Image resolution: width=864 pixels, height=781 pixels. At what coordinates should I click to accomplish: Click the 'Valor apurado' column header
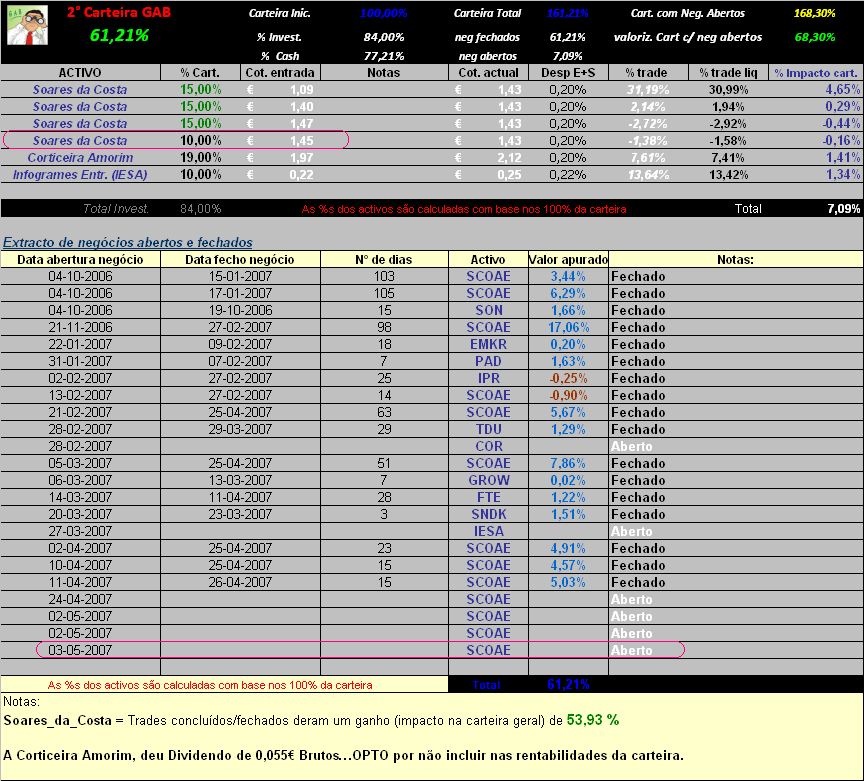(x=568, y=260)
